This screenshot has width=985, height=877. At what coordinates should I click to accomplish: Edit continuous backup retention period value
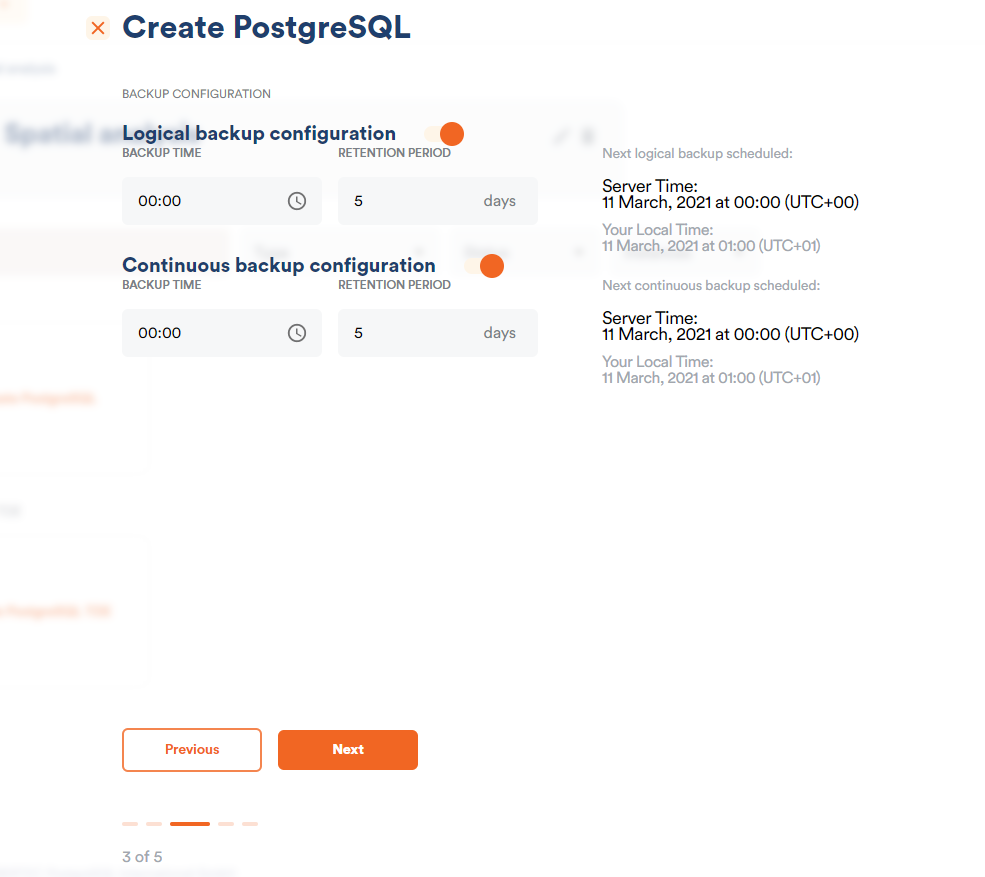tap(438, 333)
